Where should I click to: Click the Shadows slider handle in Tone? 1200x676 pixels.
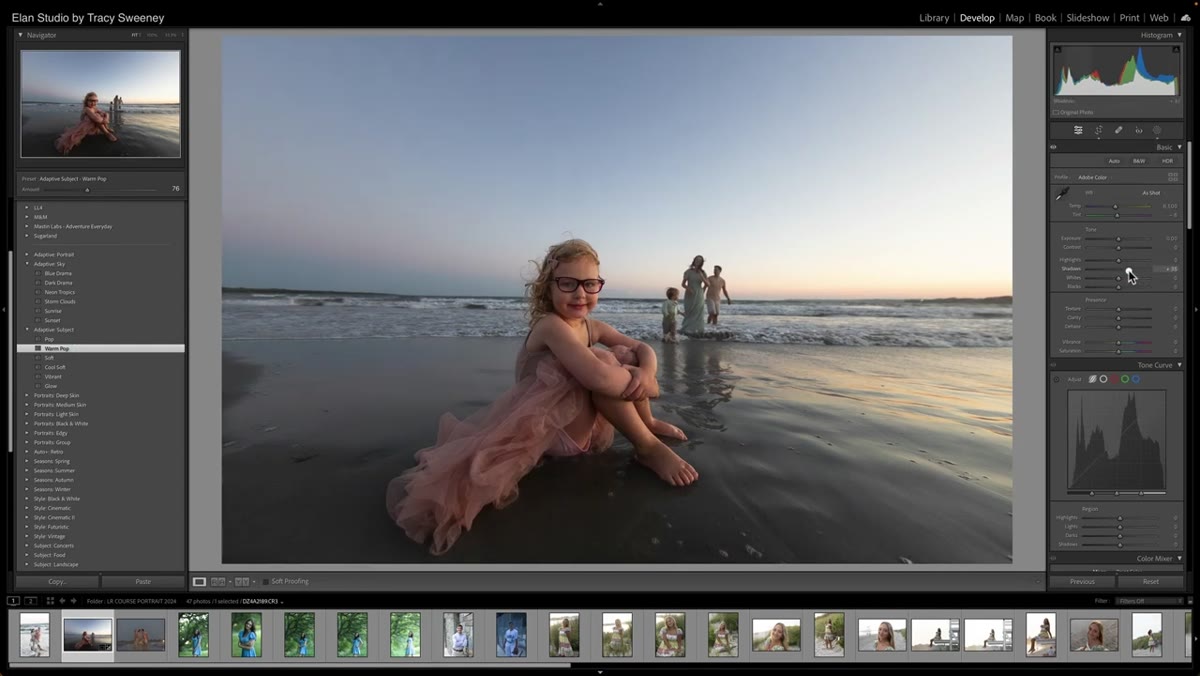pyautogui.click(x=1128, y=269)
